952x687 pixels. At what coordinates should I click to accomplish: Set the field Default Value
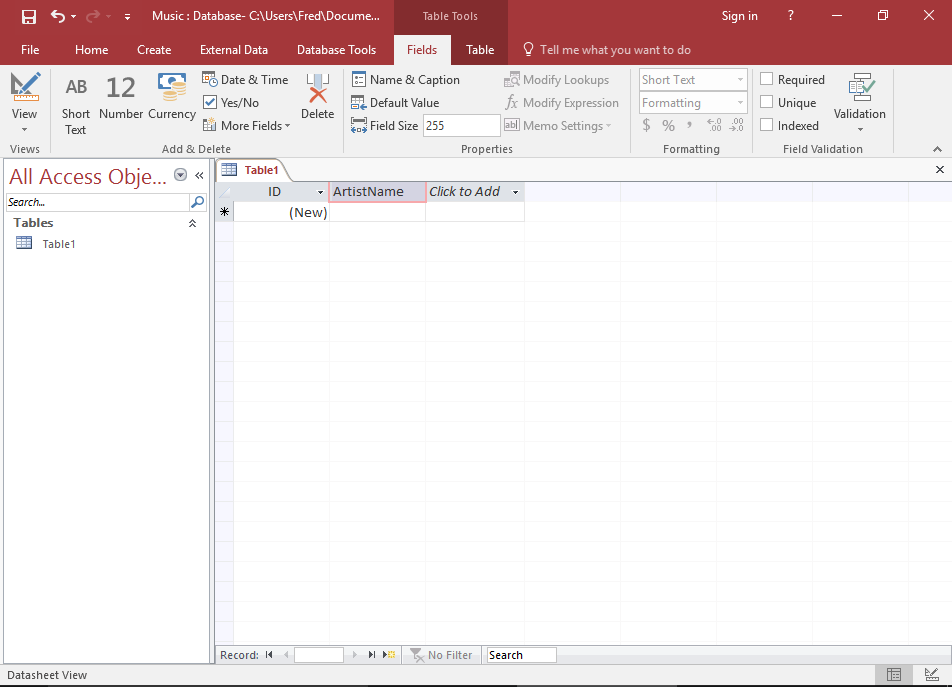pyautogui.click(x=395, y=103)
